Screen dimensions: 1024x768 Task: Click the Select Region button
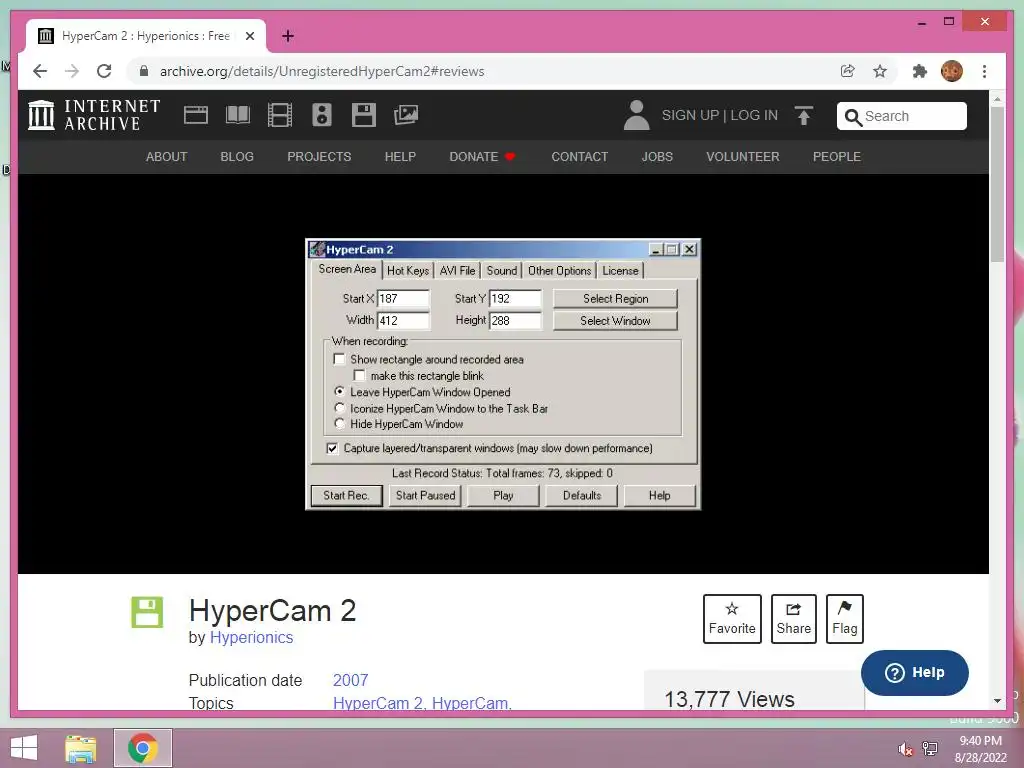tap(615, 298)
